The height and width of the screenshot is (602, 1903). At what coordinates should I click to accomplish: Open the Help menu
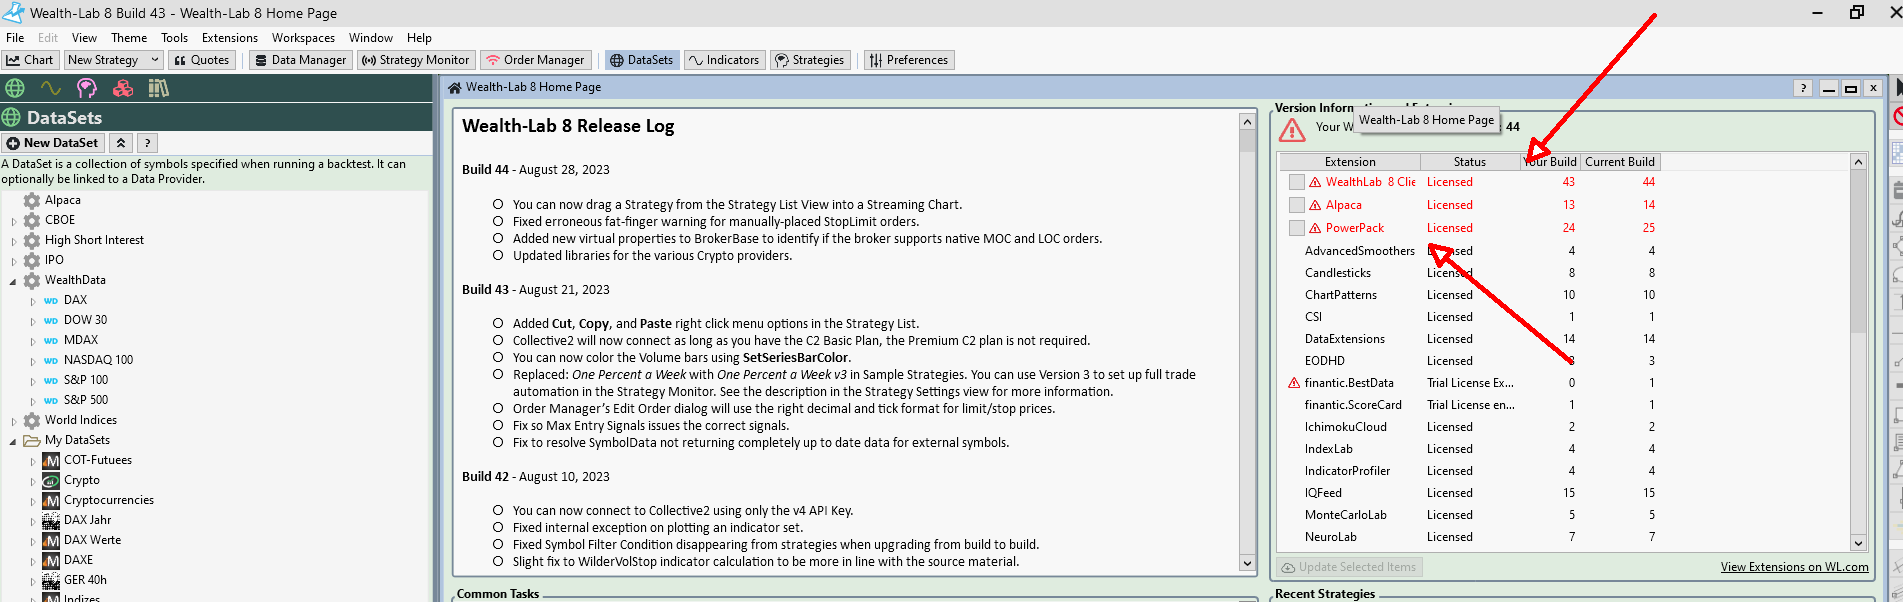tap(419, 38)
